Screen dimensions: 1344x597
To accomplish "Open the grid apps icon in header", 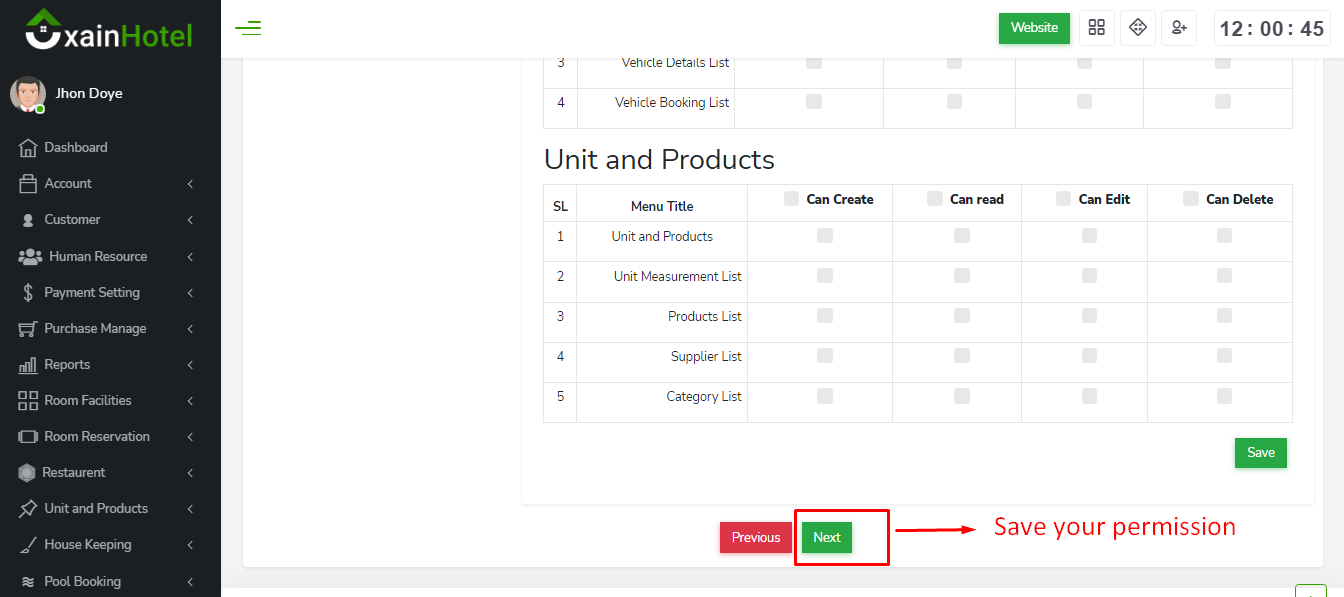I will (1097, 28).
